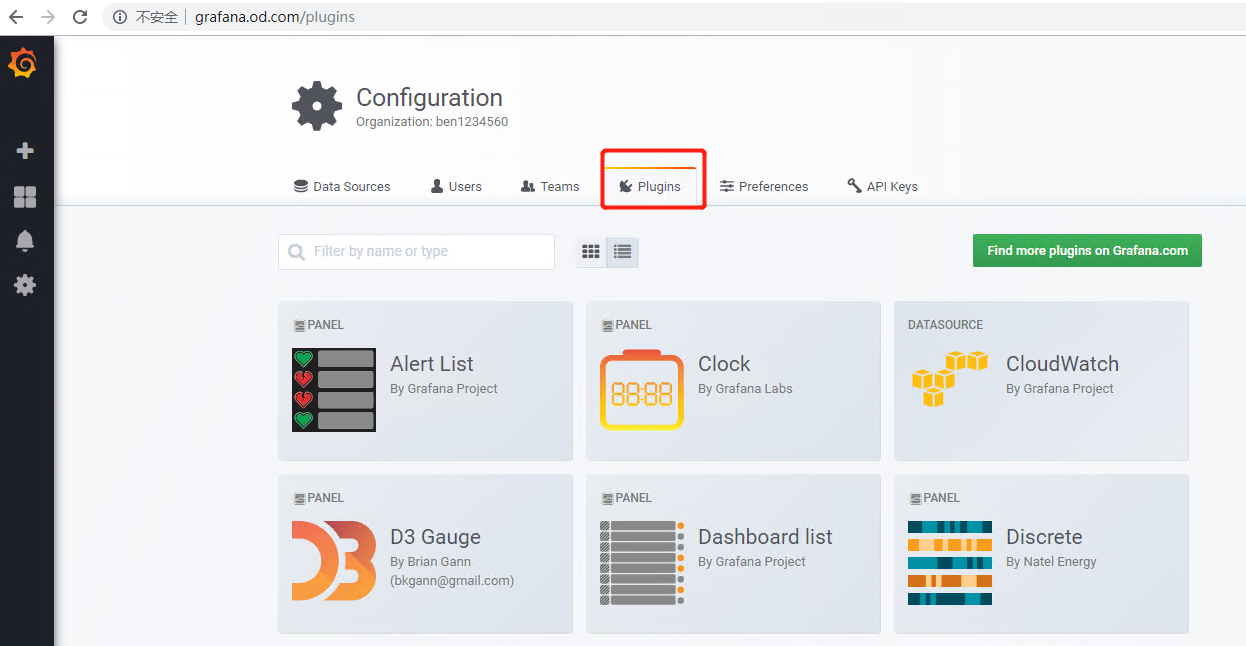This screenshot has width=1246, height=646.
Task: Click the site info icon in address bar
Action: point(120,17)
